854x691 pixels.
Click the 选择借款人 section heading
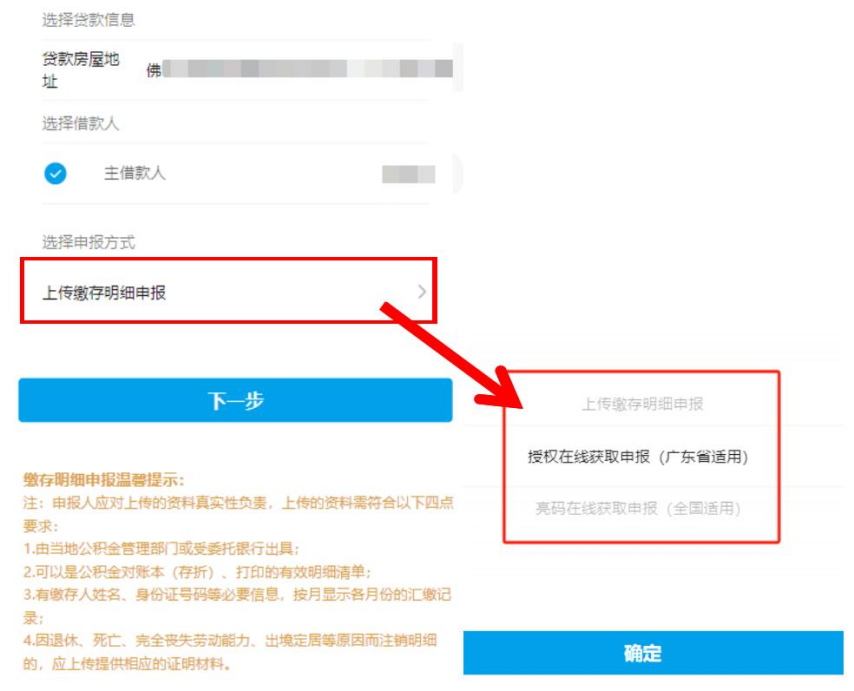tap(81, 124)
